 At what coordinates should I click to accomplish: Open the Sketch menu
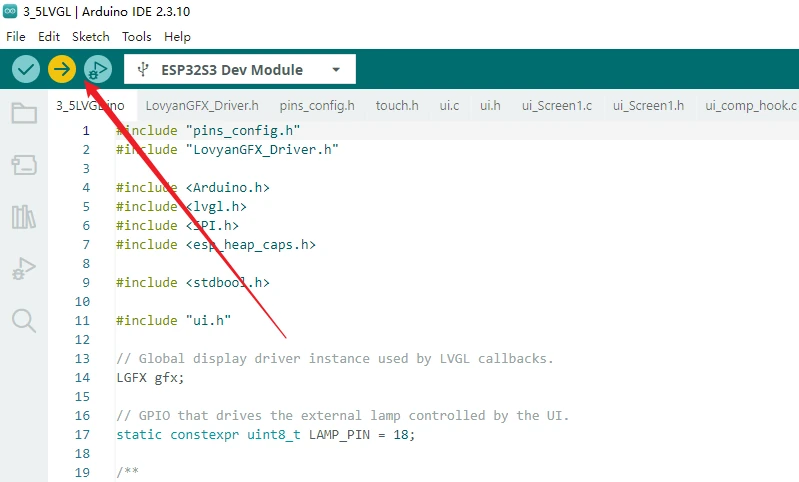pyautogui.click(x=91, y=37)
